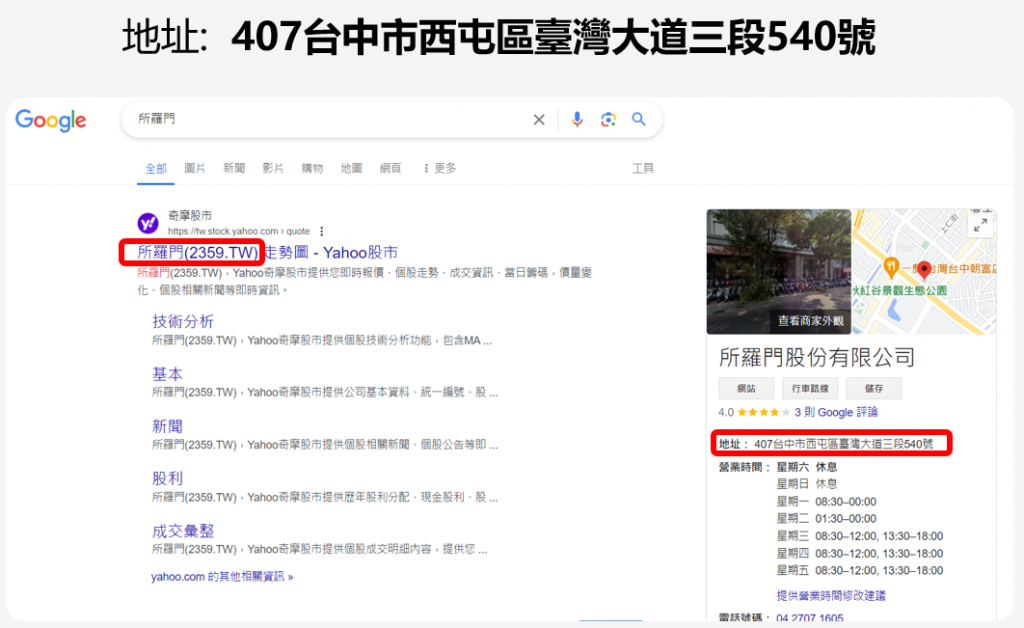Click the 網站 button in business panel
The width and height of the screenshot is (1024, 628).
click(746, 388)
